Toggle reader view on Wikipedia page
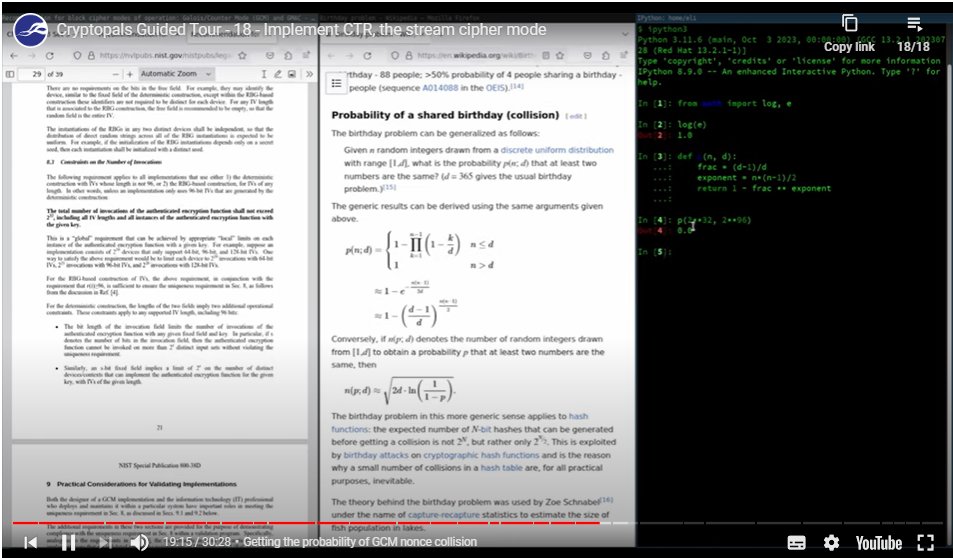The width and height of the screenshot is (953, 558). pos(546,55)
